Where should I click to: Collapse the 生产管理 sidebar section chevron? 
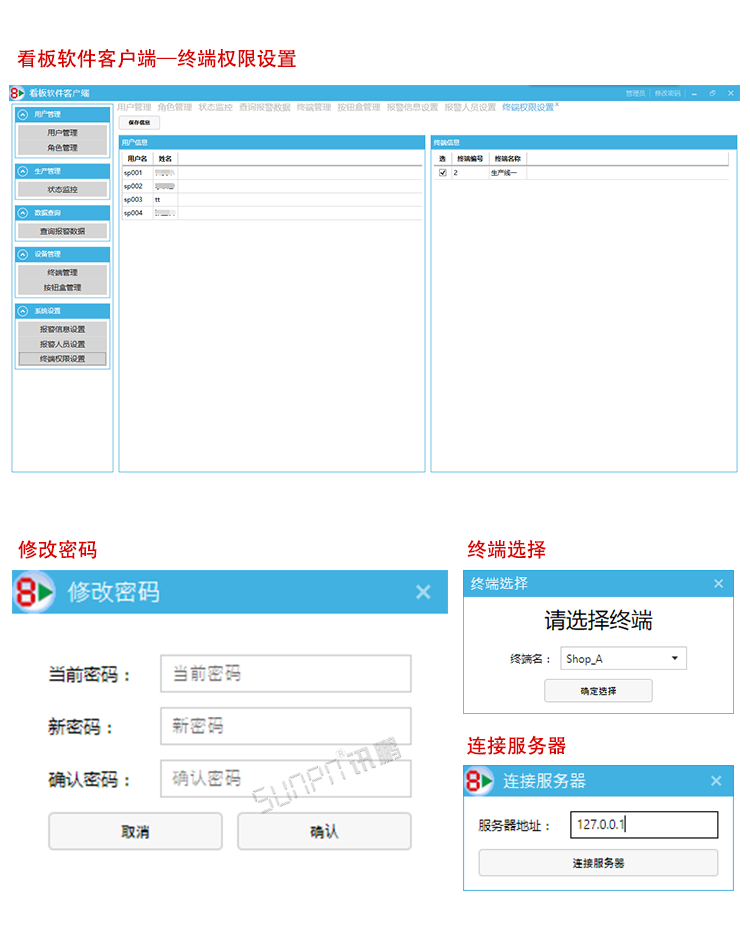coord(23,171)
